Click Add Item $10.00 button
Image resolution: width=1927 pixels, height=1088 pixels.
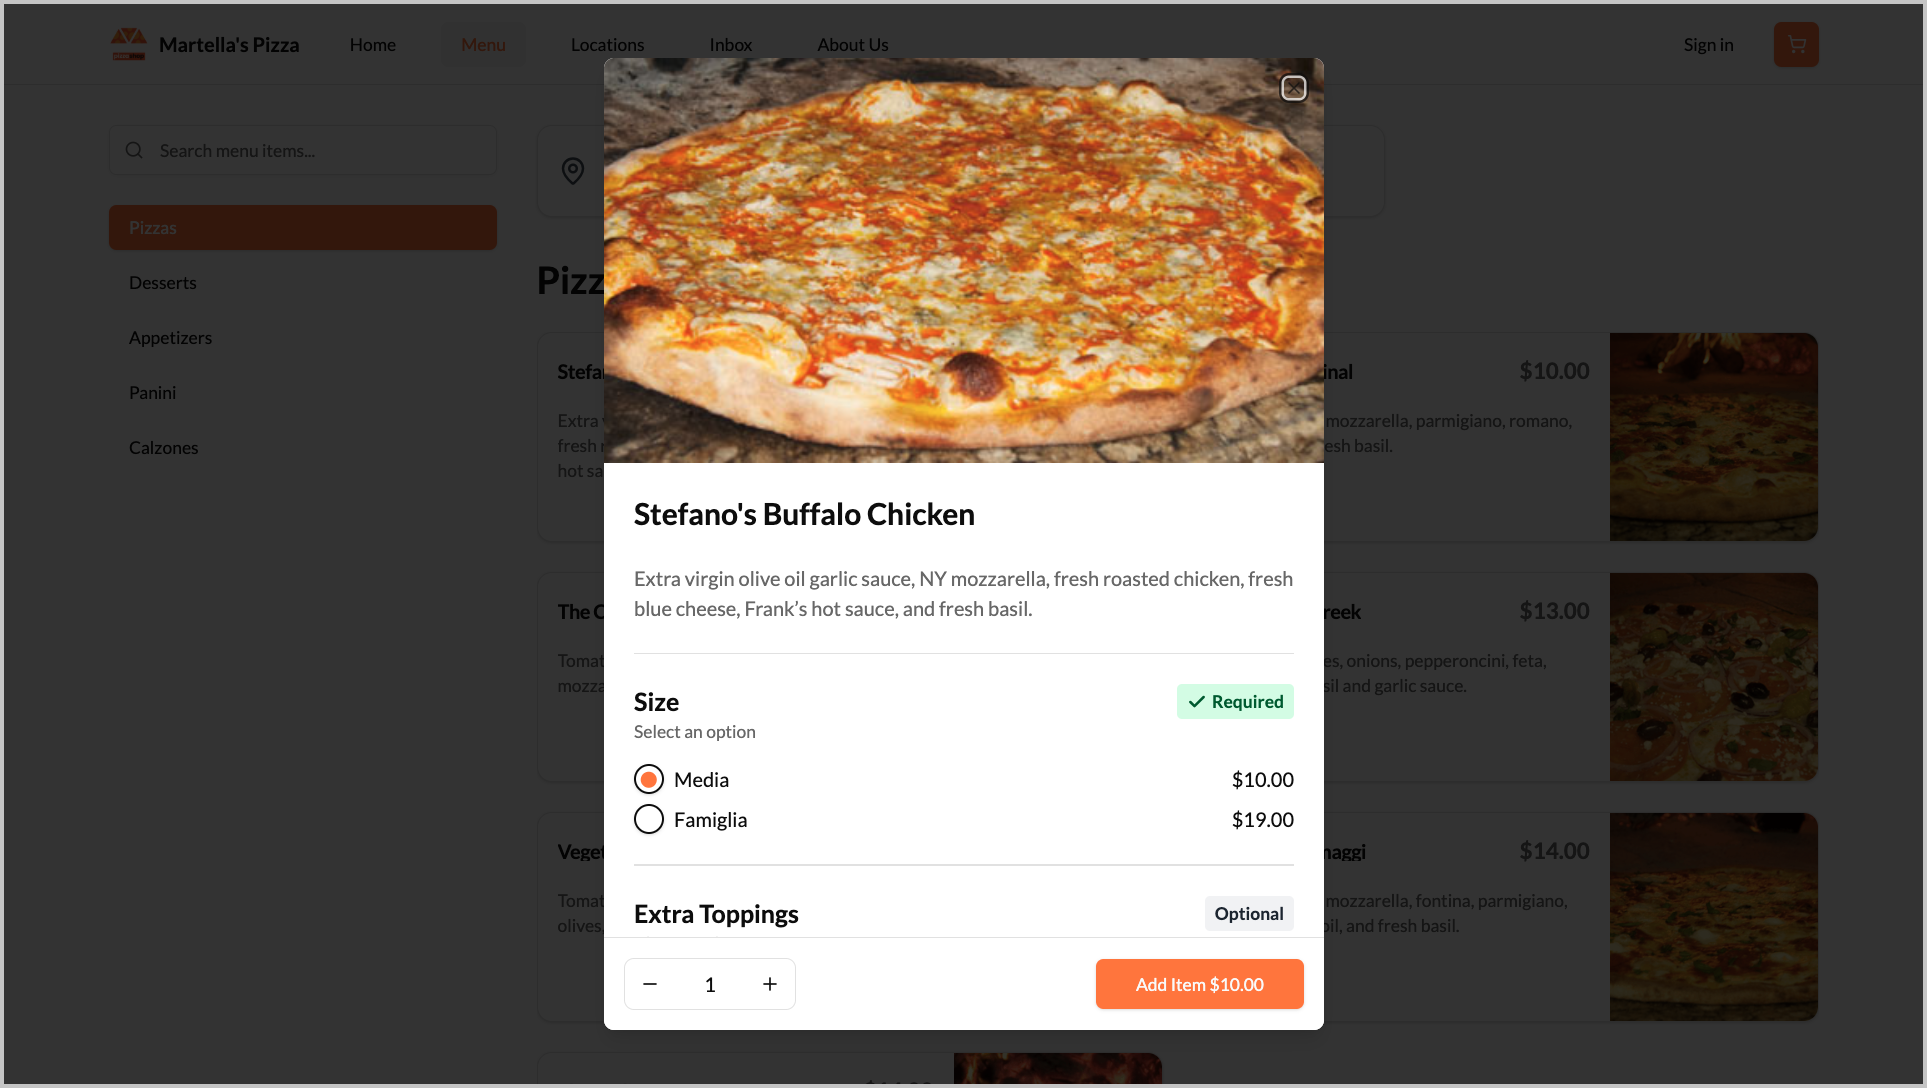(x=1199, y=984)
